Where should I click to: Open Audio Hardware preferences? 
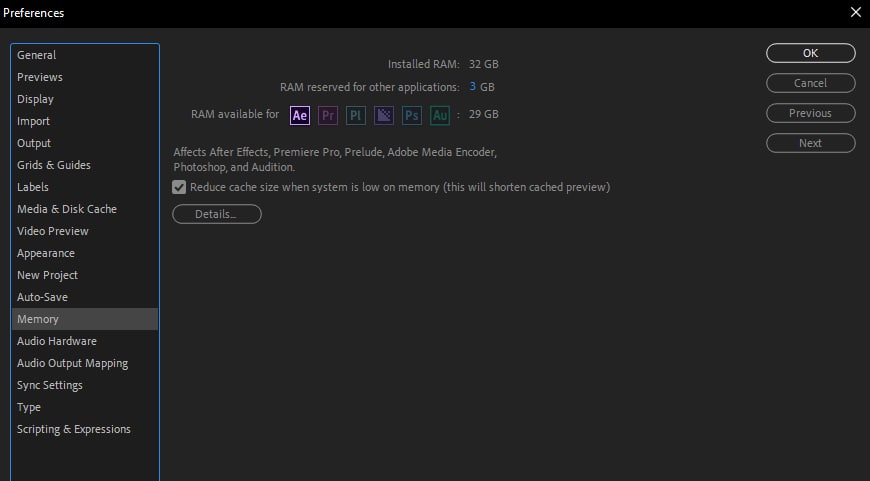[x=85, y=341]
